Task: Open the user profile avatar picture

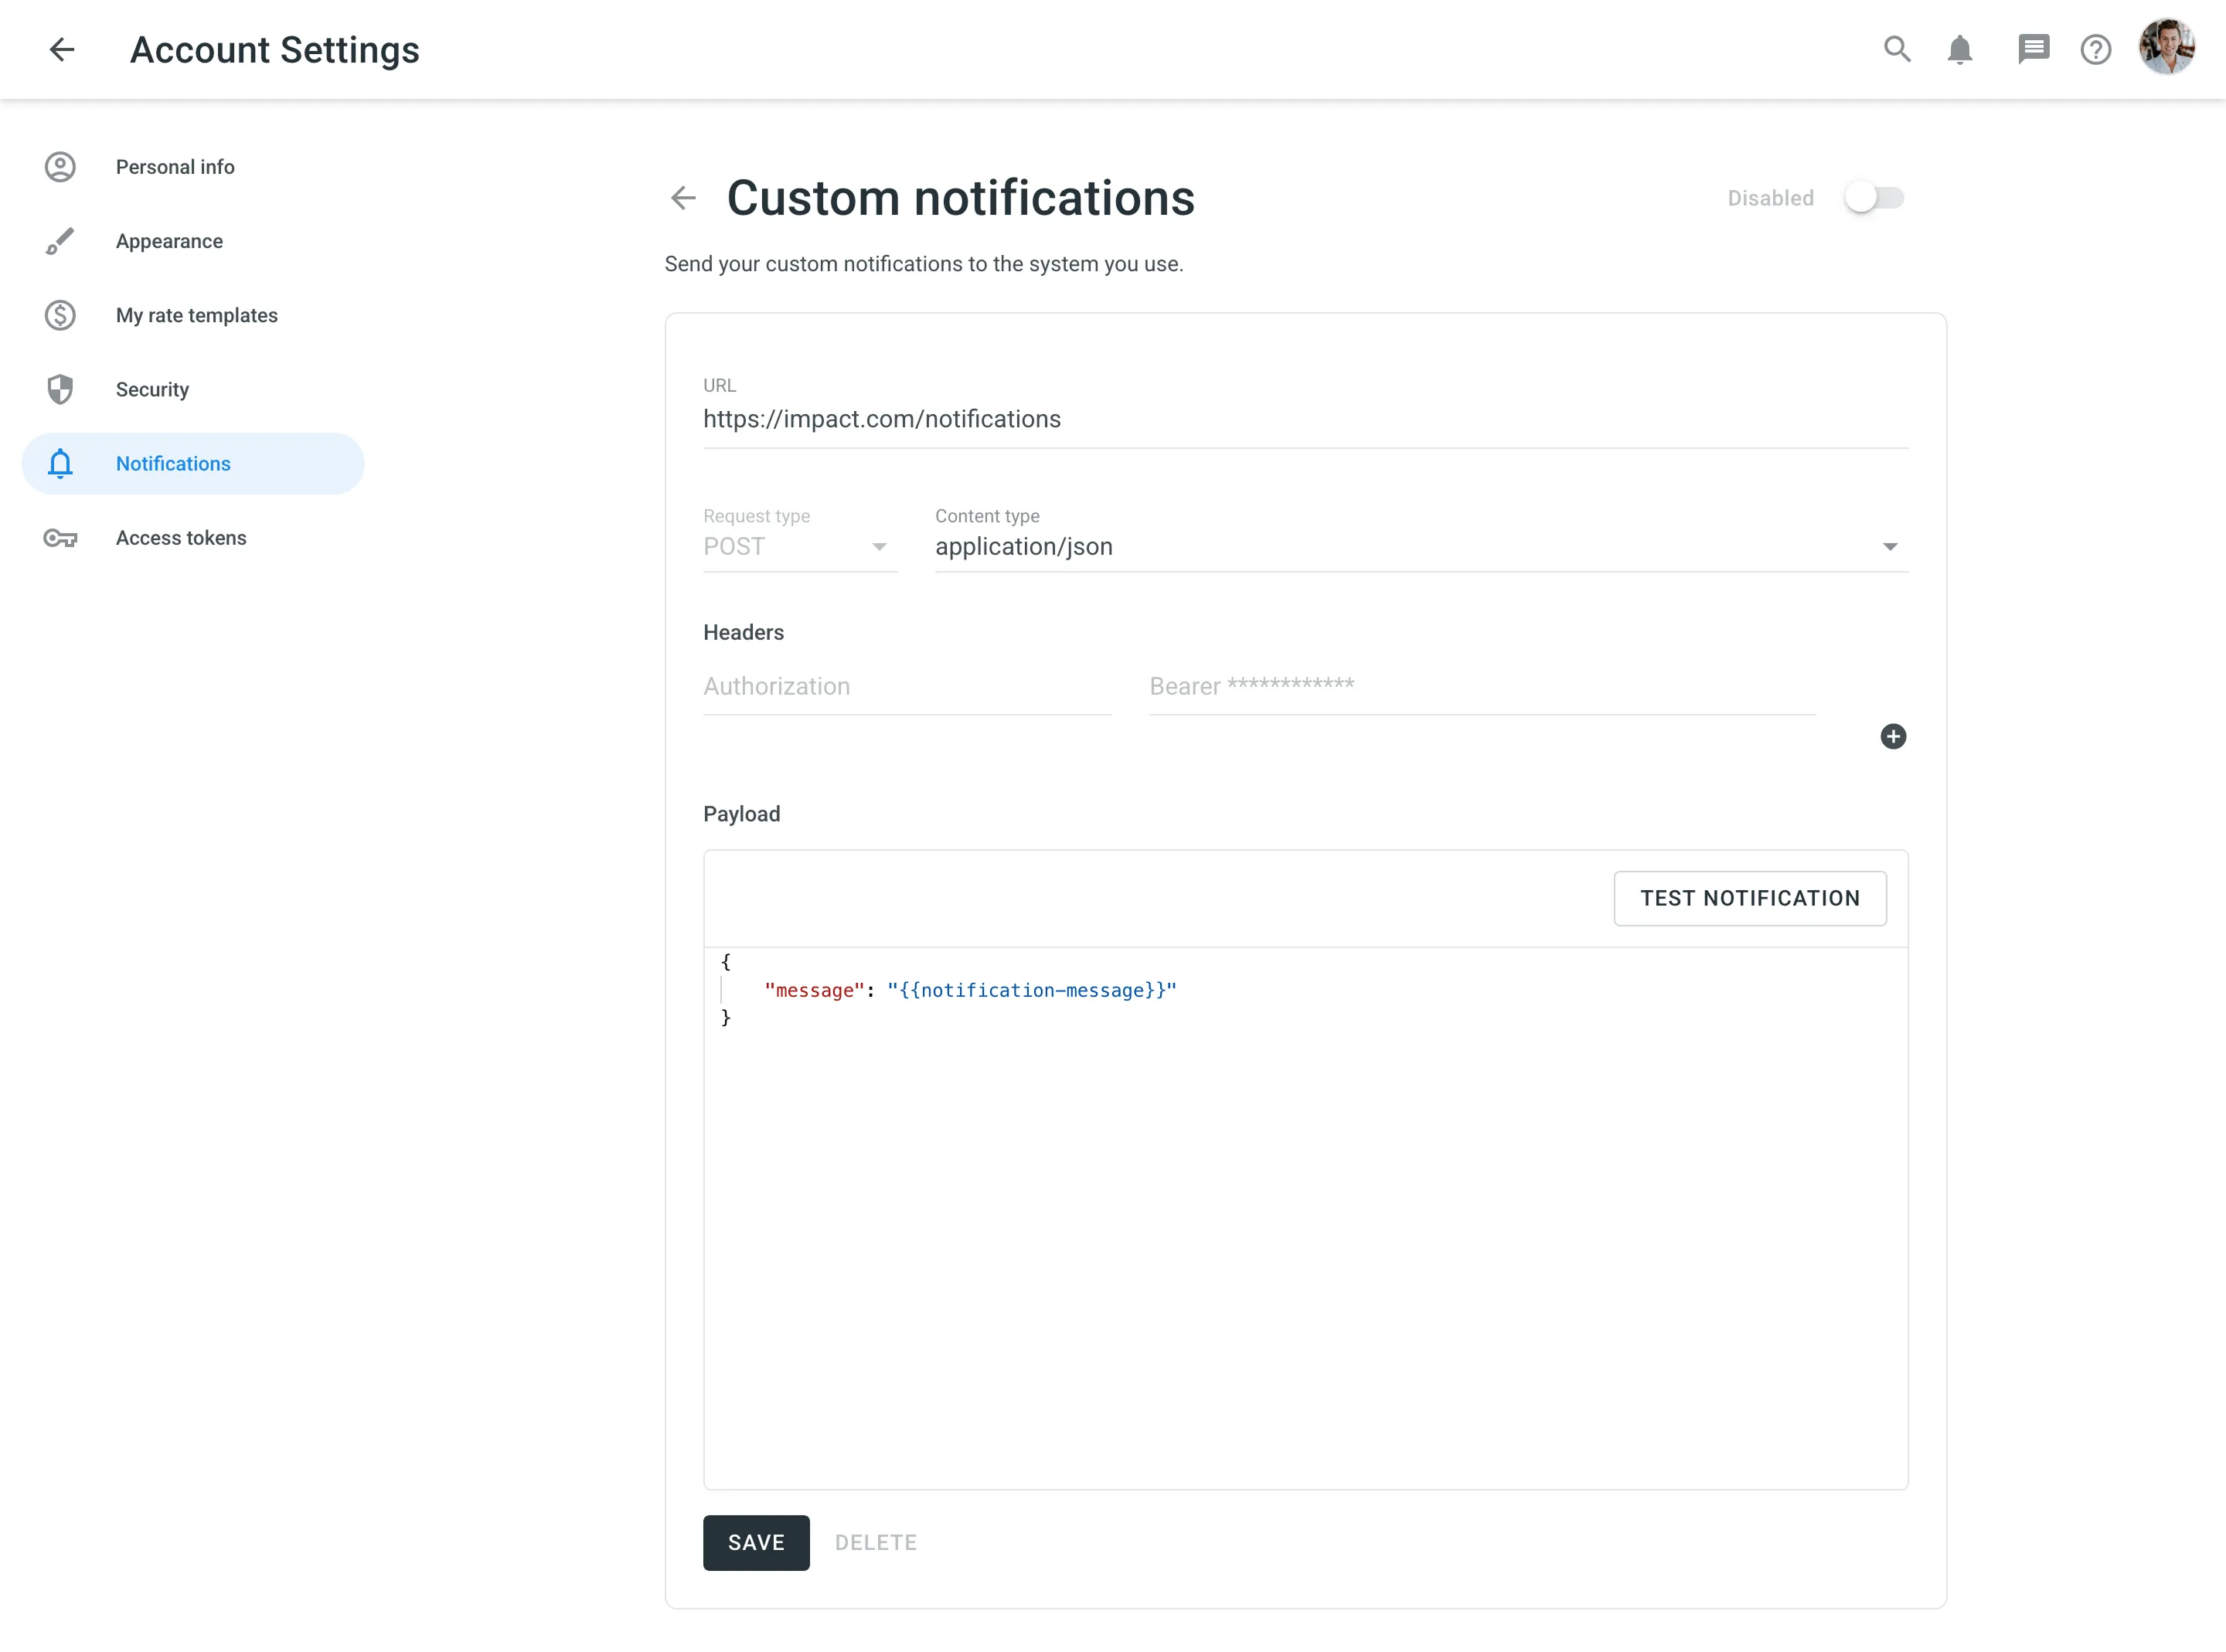Action: [2166, 49]
